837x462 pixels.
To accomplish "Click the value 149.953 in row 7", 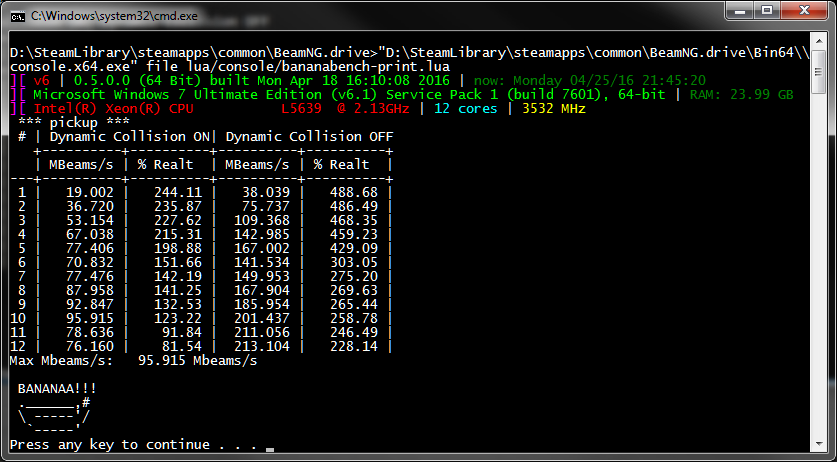I will coord(262,276).
